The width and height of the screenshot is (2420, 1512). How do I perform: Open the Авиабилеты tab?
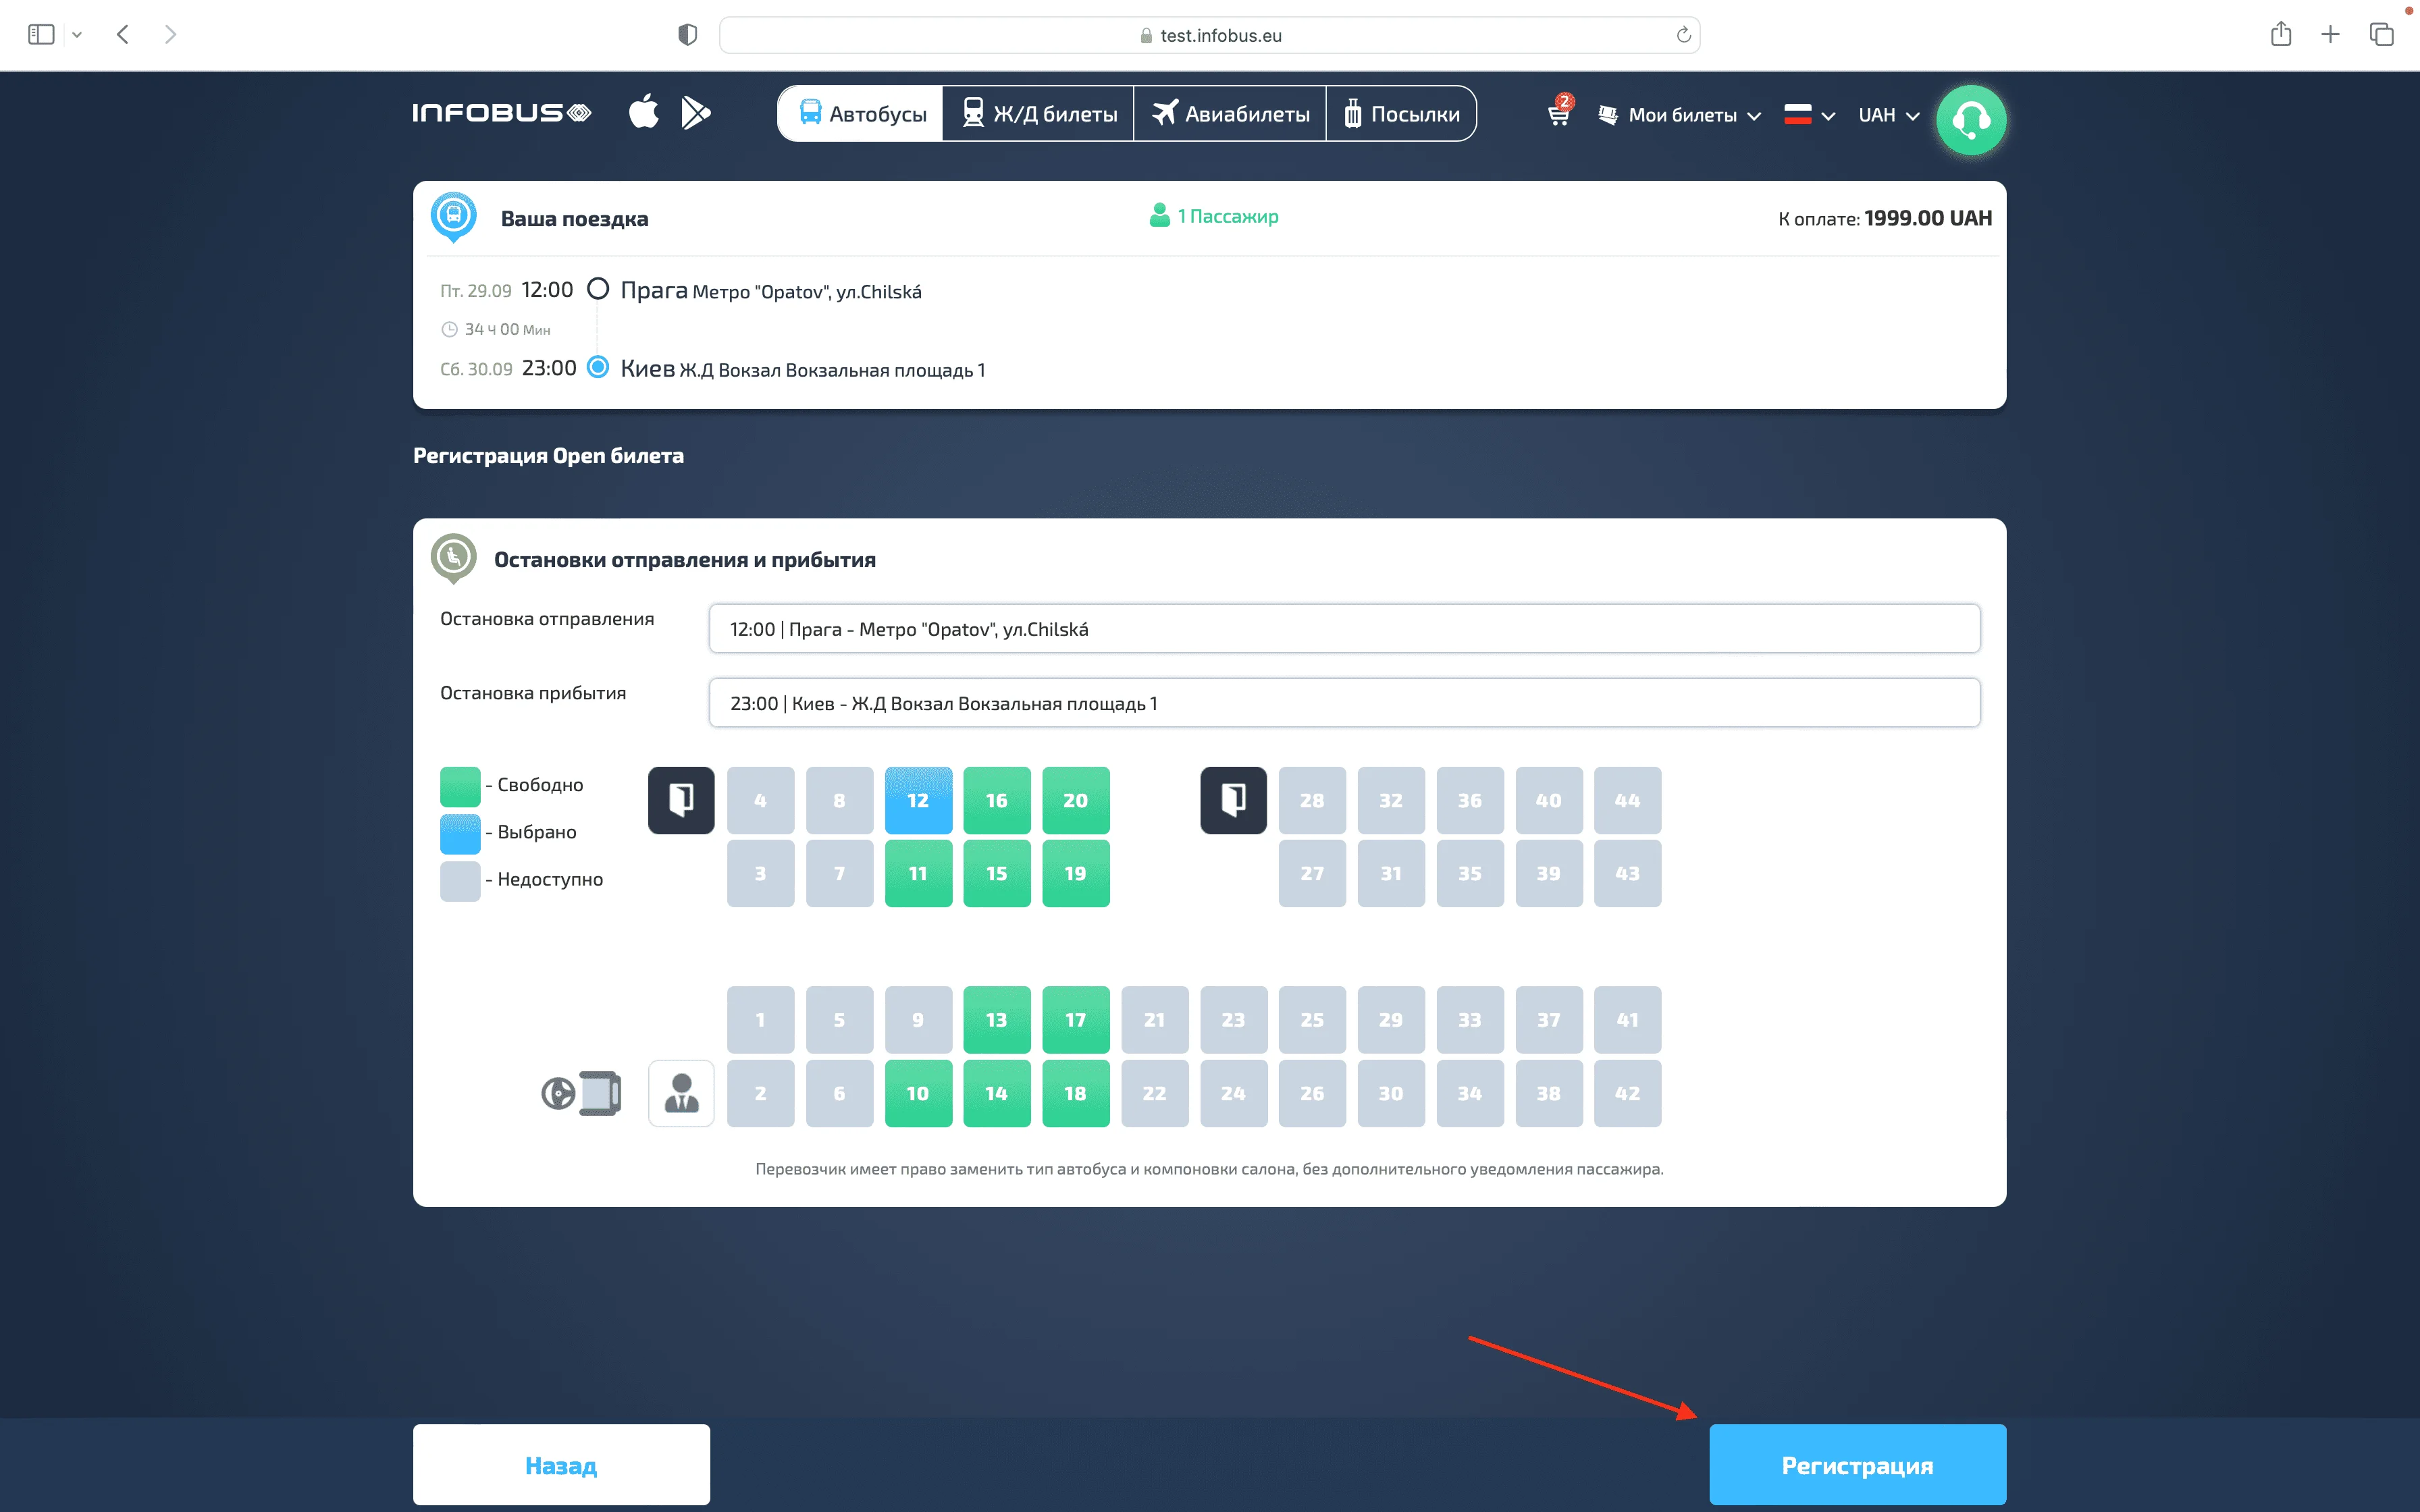tap(1230, 114)
